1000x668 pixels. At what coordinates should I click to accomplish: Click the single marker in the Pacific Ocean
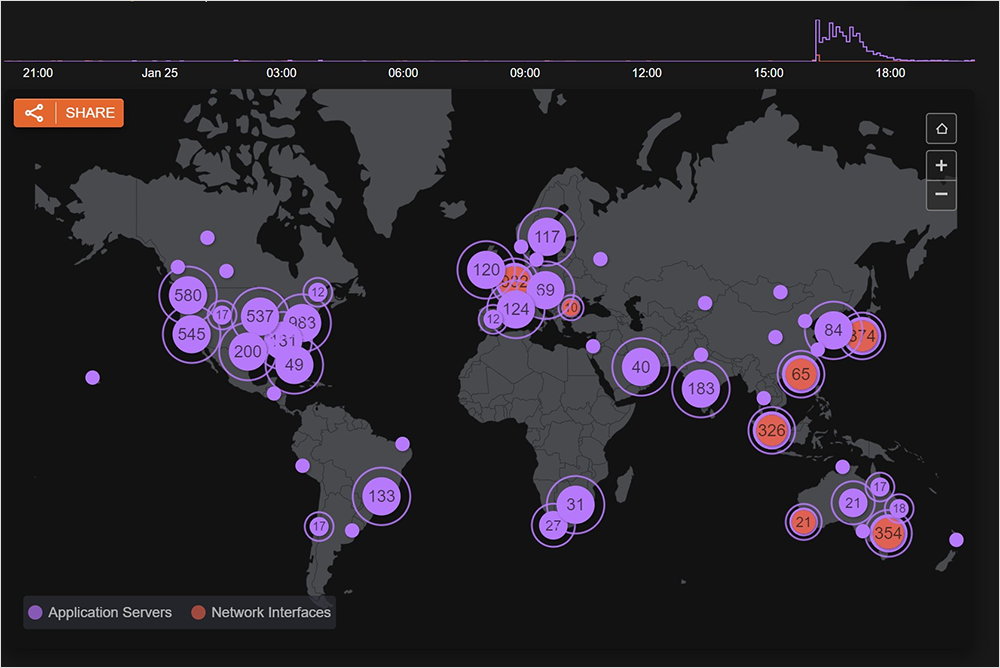tap(92, 378)
